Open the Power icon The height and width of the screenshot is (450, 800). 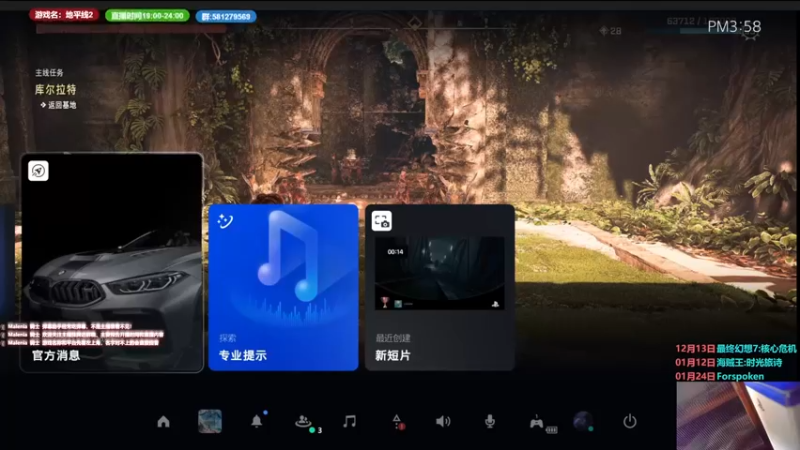pos(630,421)
